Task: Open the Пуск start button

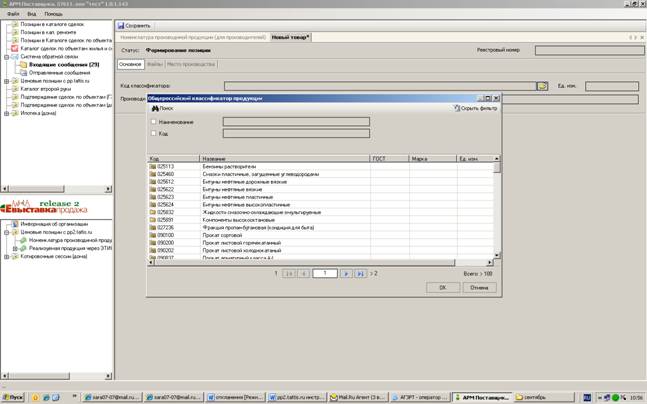Action: click(13, 397)
